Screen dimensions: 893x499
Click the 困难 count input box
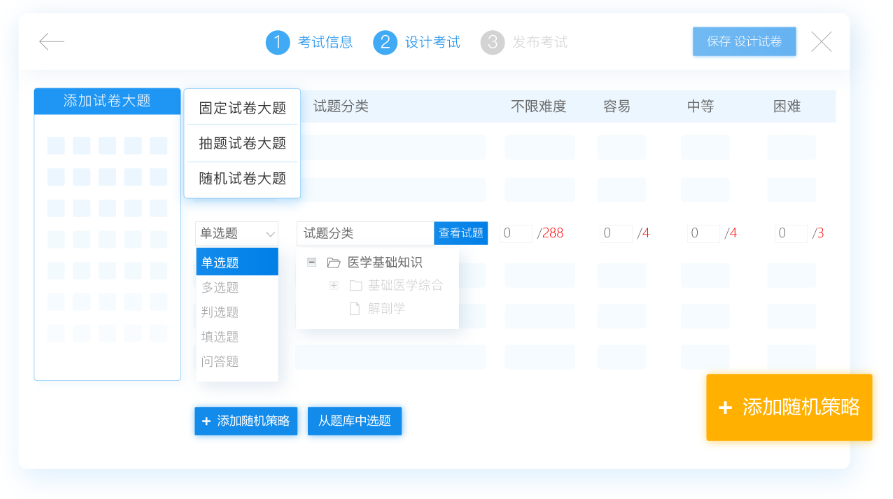coord(790,233)
